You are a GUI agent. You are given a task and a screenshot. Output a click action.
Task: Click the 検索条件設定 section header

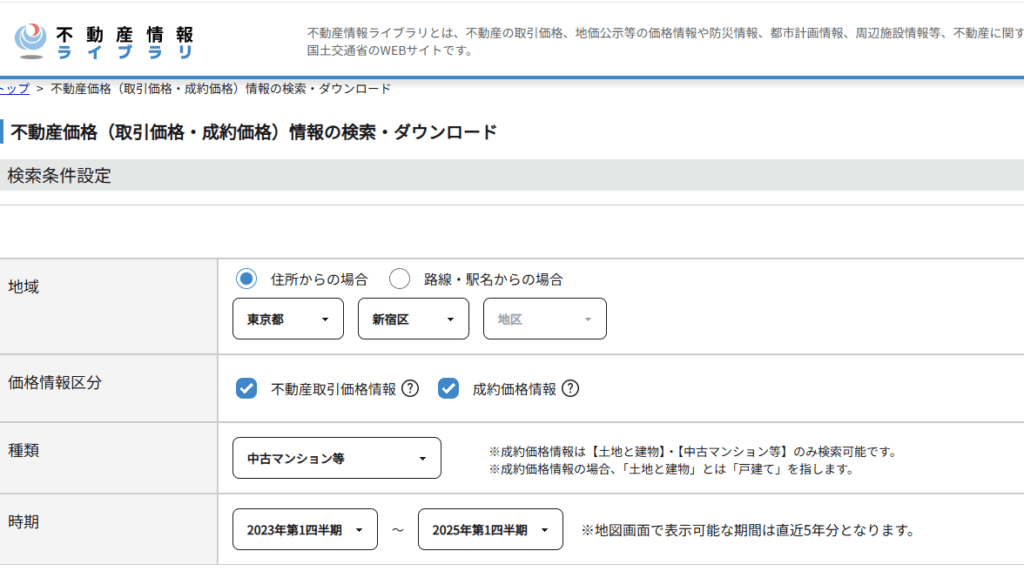click(60, 176)
